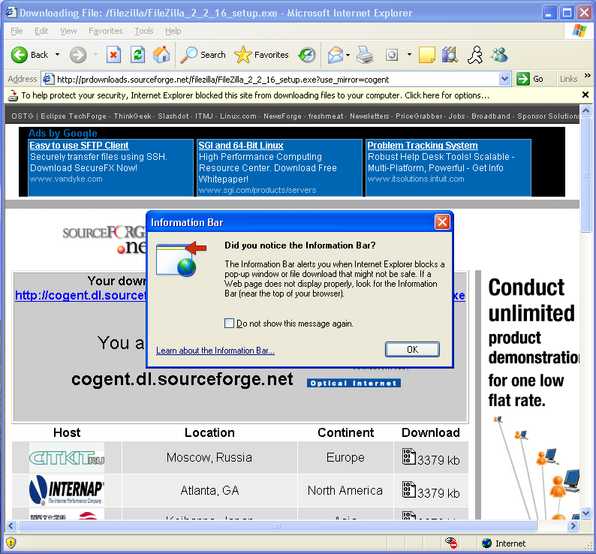The width and height of the screenshot is (596, 554).
Task: Click the Mail envelope toolbar icon
Action: [335, 55]
